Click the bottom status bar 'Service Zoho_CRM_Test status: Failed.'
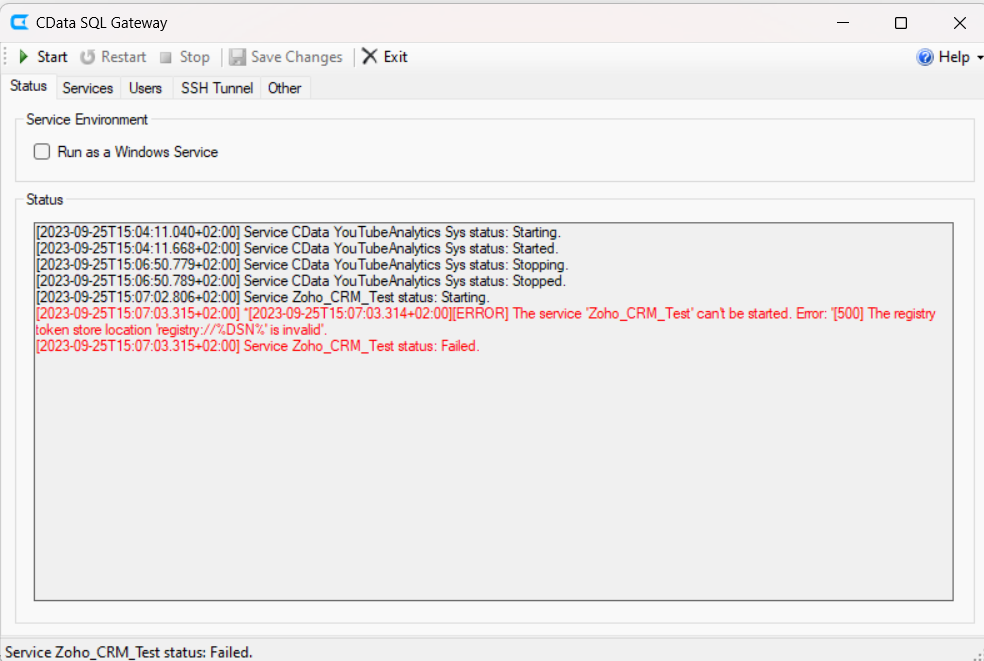 [129, 653]
